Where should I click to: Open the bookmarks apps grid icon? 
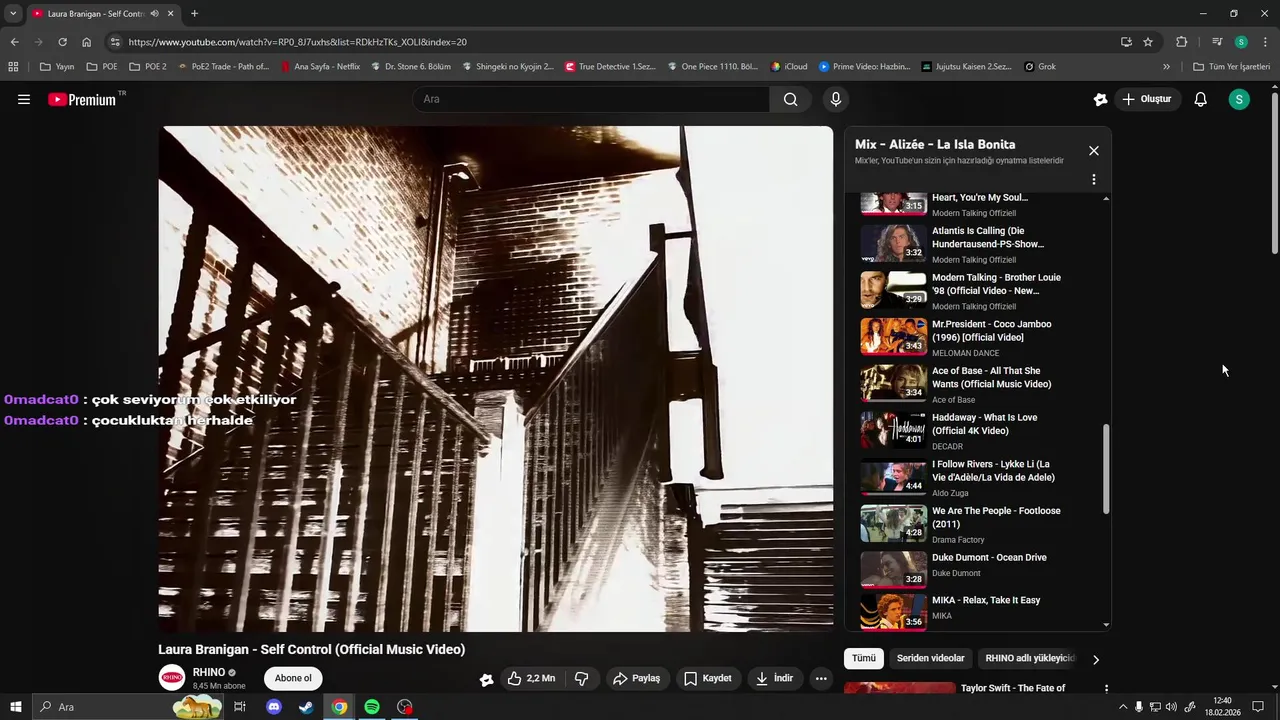(13, 67)
